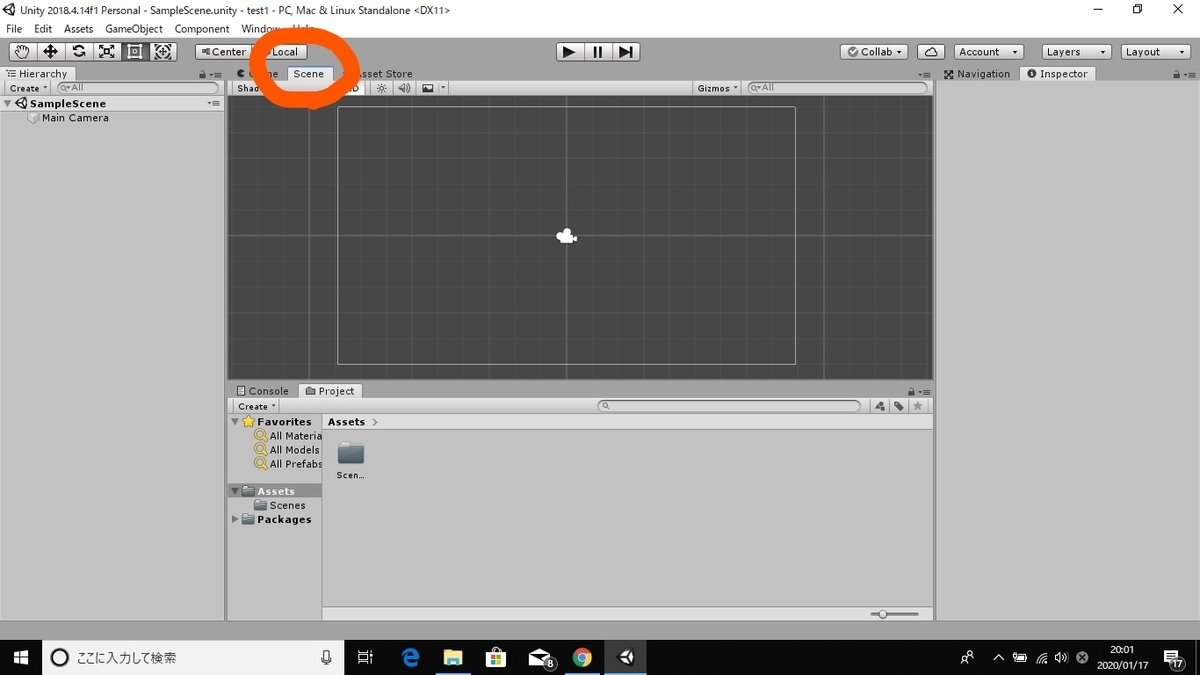Collapse the Favorites group

236,422
